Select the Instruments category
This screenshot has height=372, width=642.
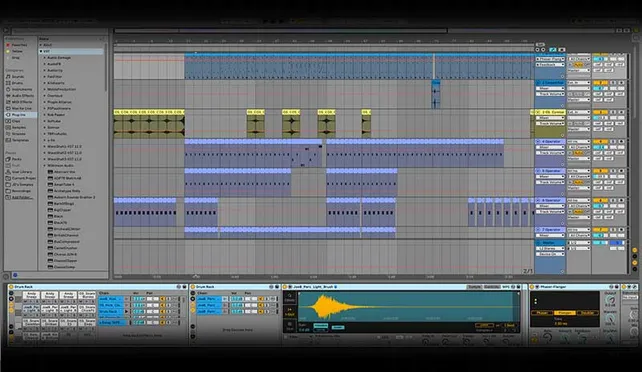coord(21,89)
